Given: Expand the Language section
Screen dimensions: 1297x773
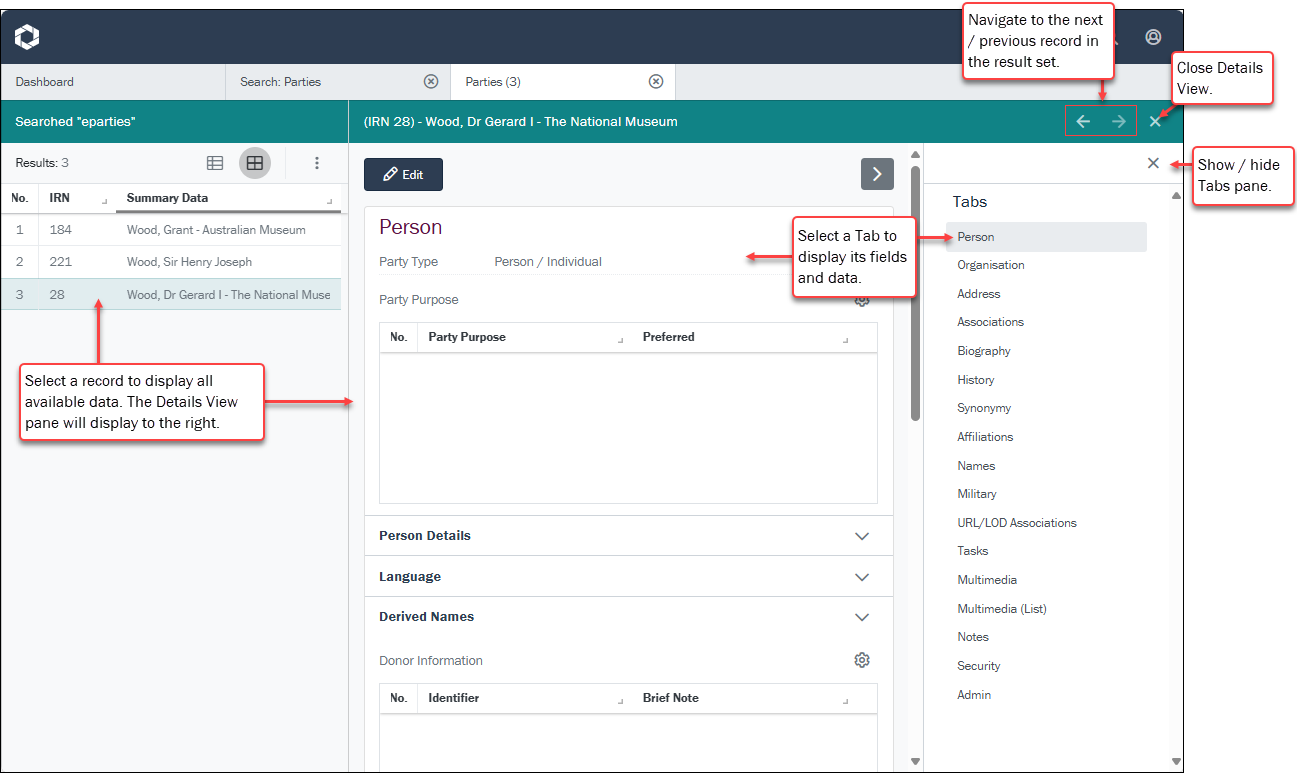Looking at the screenshot, I should pos(862,577).
